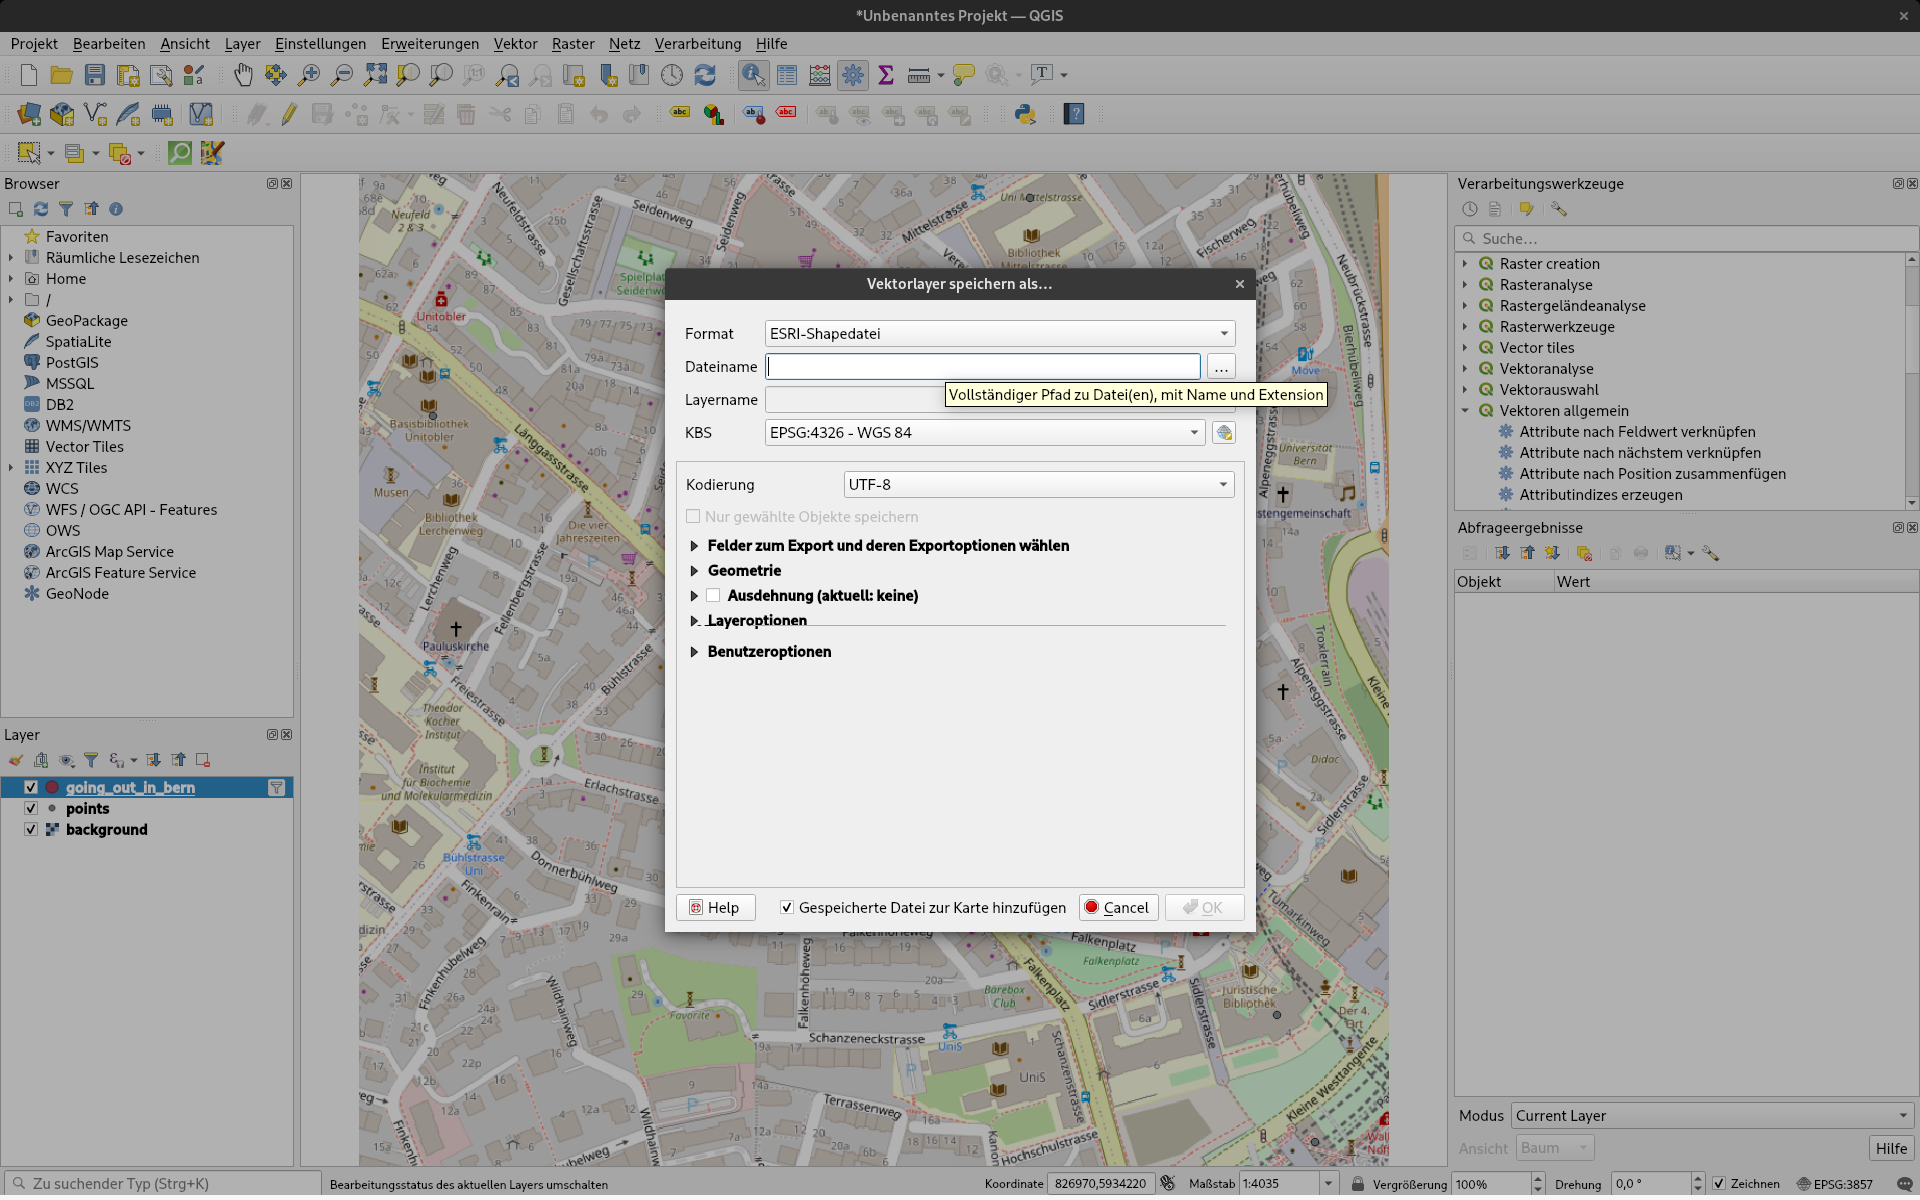The width and height of the screenshot is (1920, 1200).
Task: Uncheck Gespeicherte Datei zur Karte hinzufügen
Action: (x=787, y=908)
